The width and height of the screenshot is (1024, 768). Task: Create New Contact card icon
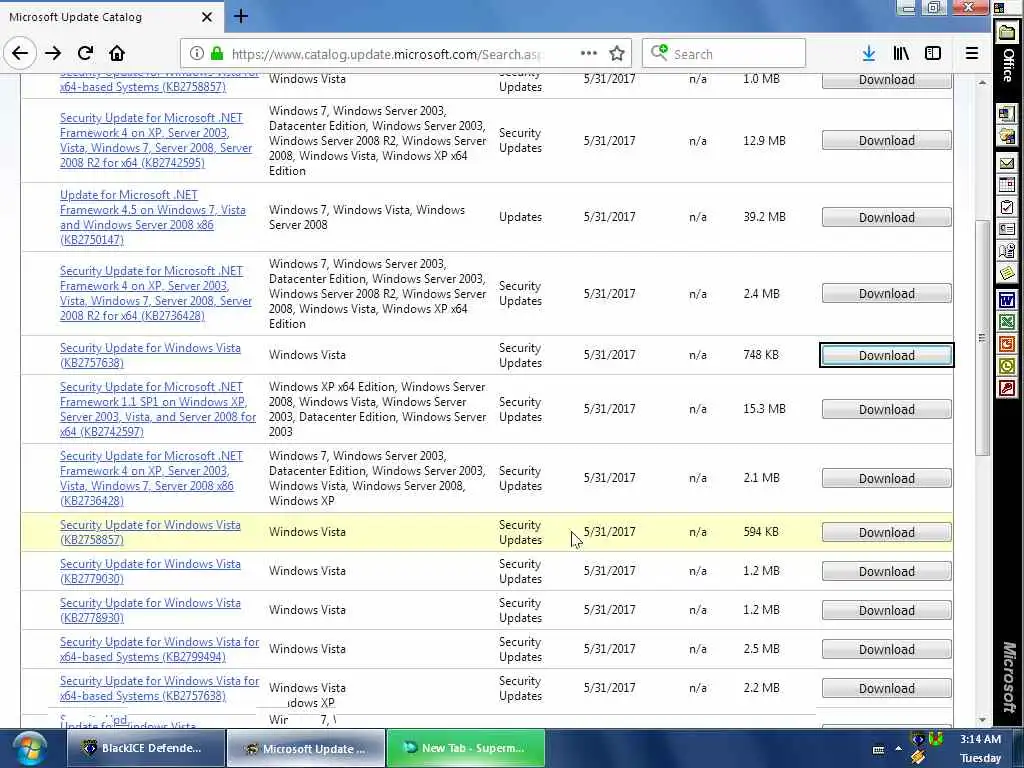click(1006, 229)
